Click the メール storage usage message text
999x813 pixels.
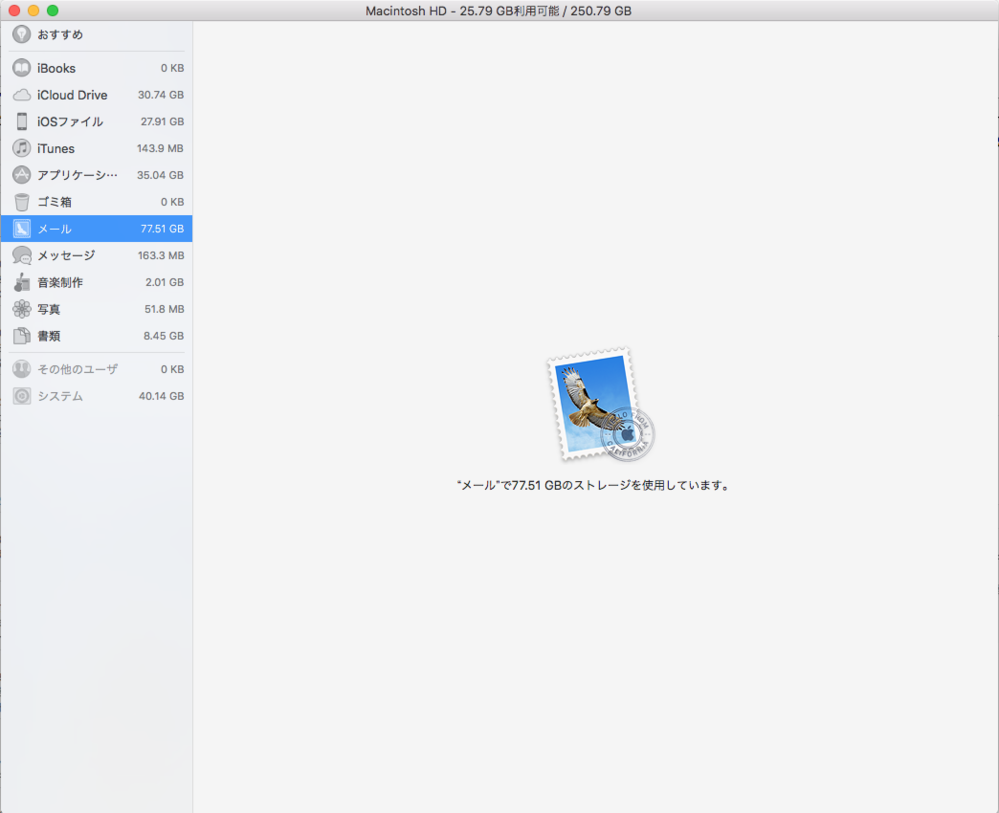tap(593, 486)
